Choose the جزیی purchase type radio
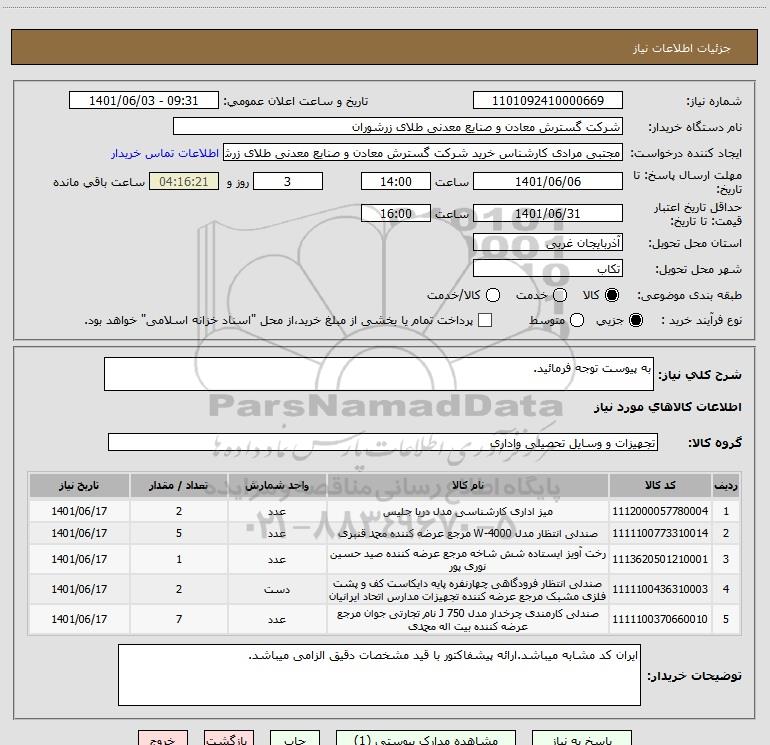The height and width of the screenshot is (745, 770). [636, 320]
